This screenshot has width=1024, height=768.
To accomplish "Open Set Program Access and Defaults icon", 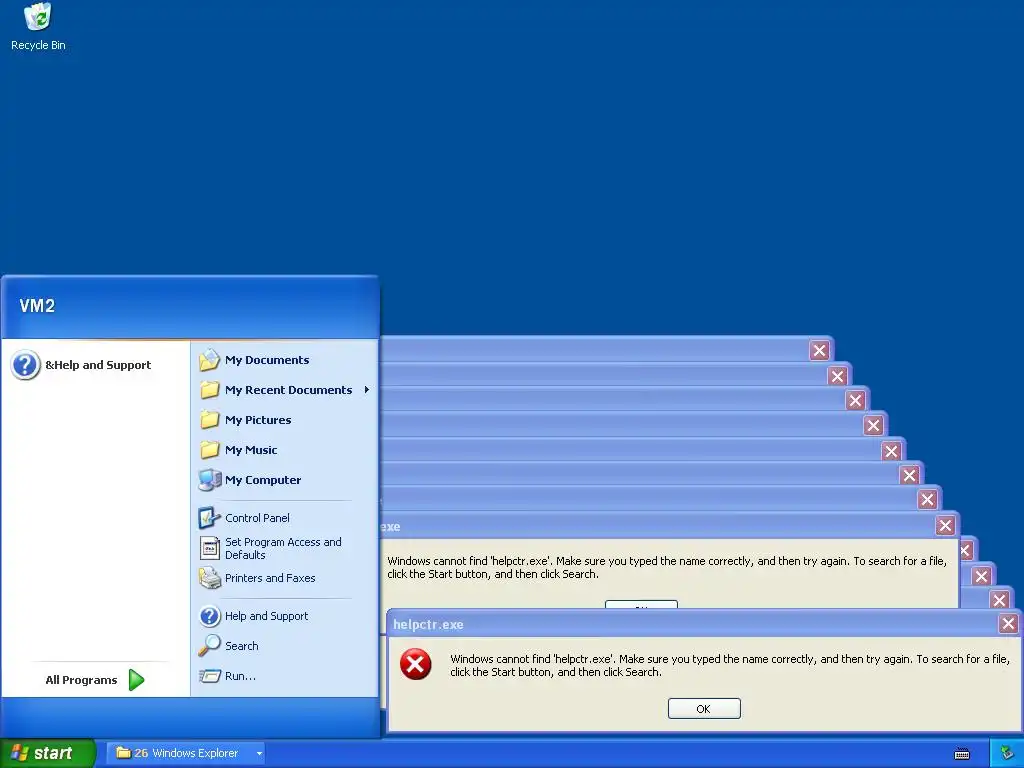I will pyautogui.click(x=210, y=548).
